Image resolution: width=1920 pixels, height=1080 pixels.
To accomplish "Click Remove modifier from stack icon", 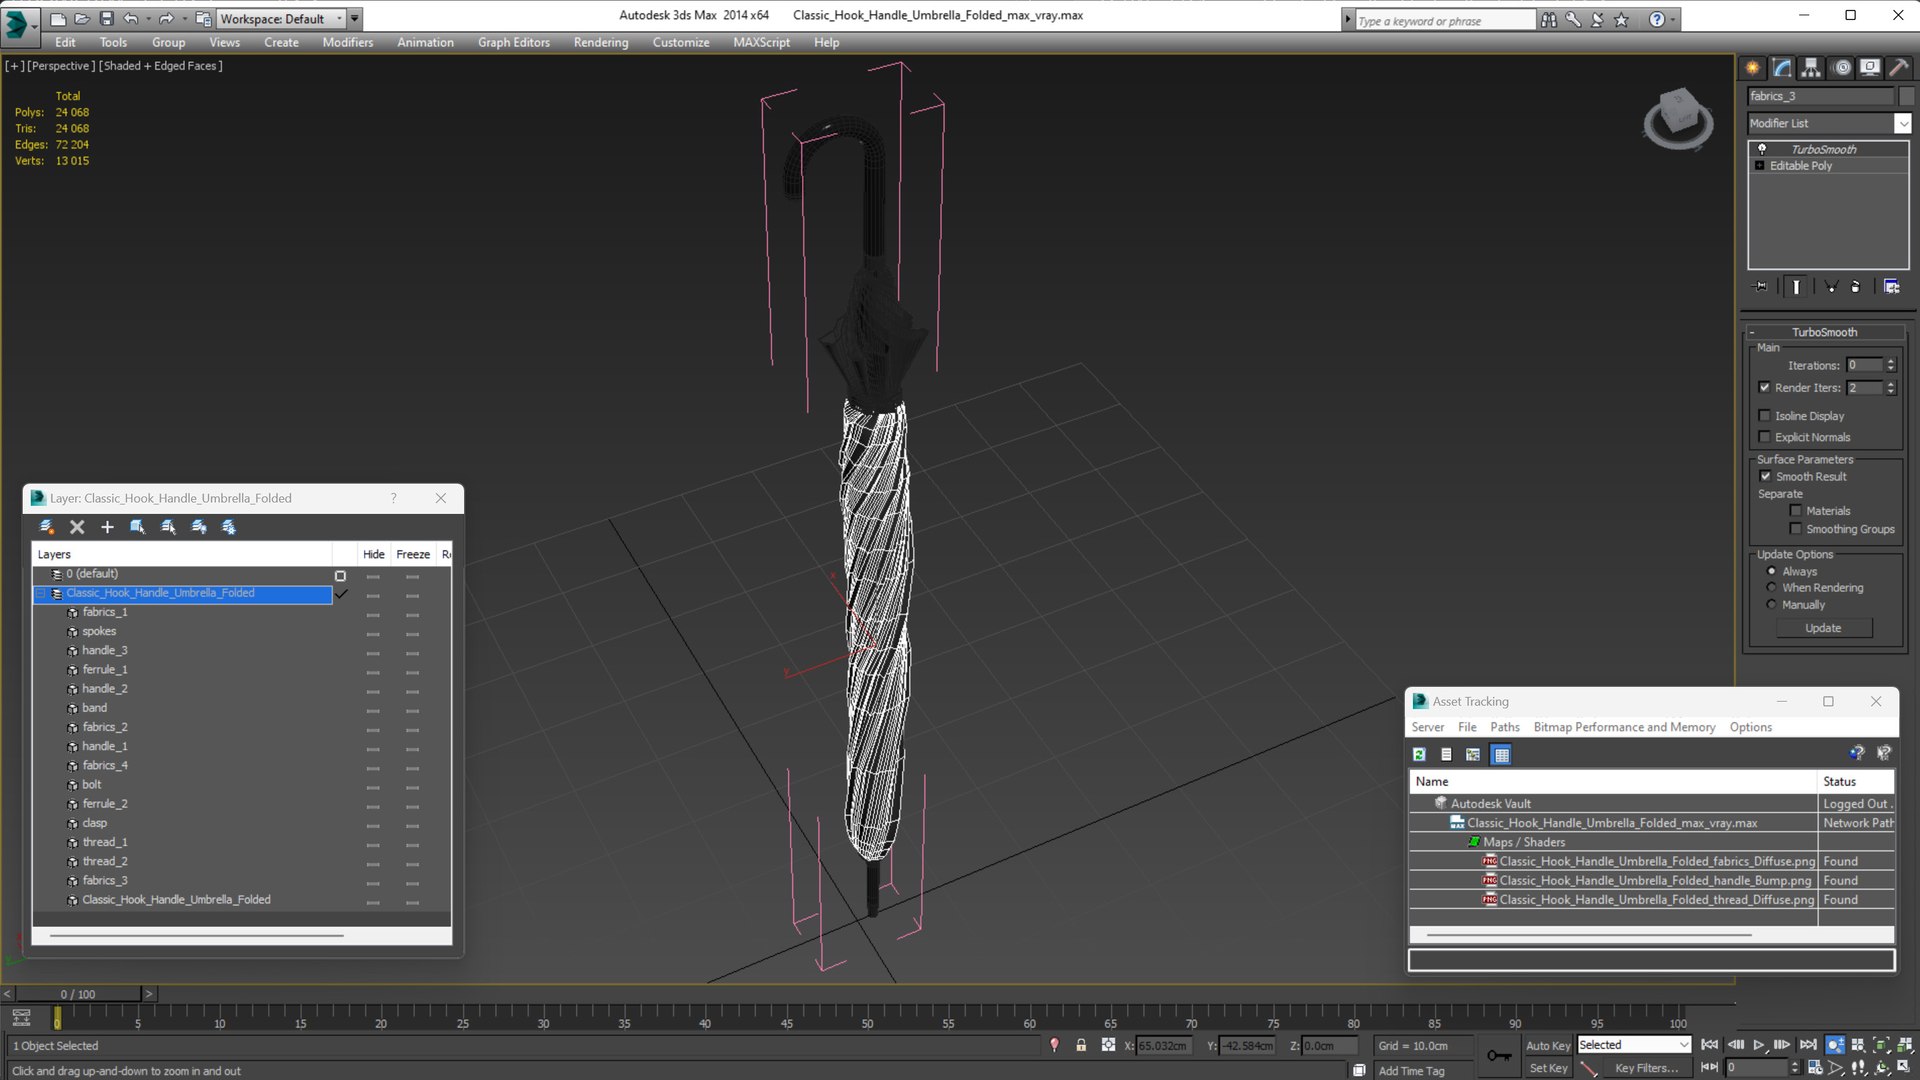I will pyautogui.click(x=1855, y=287).
